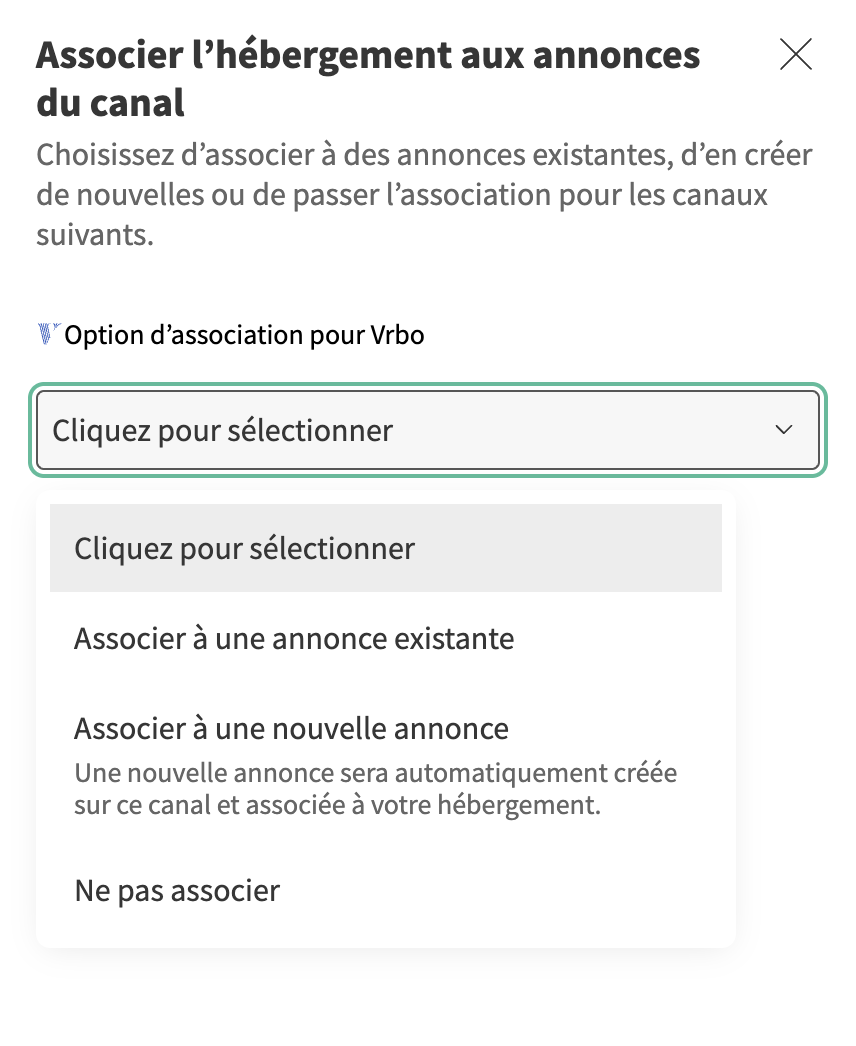Choose 'Ne pas associer' from the list
856x1046 pixels.
point(177,890)
